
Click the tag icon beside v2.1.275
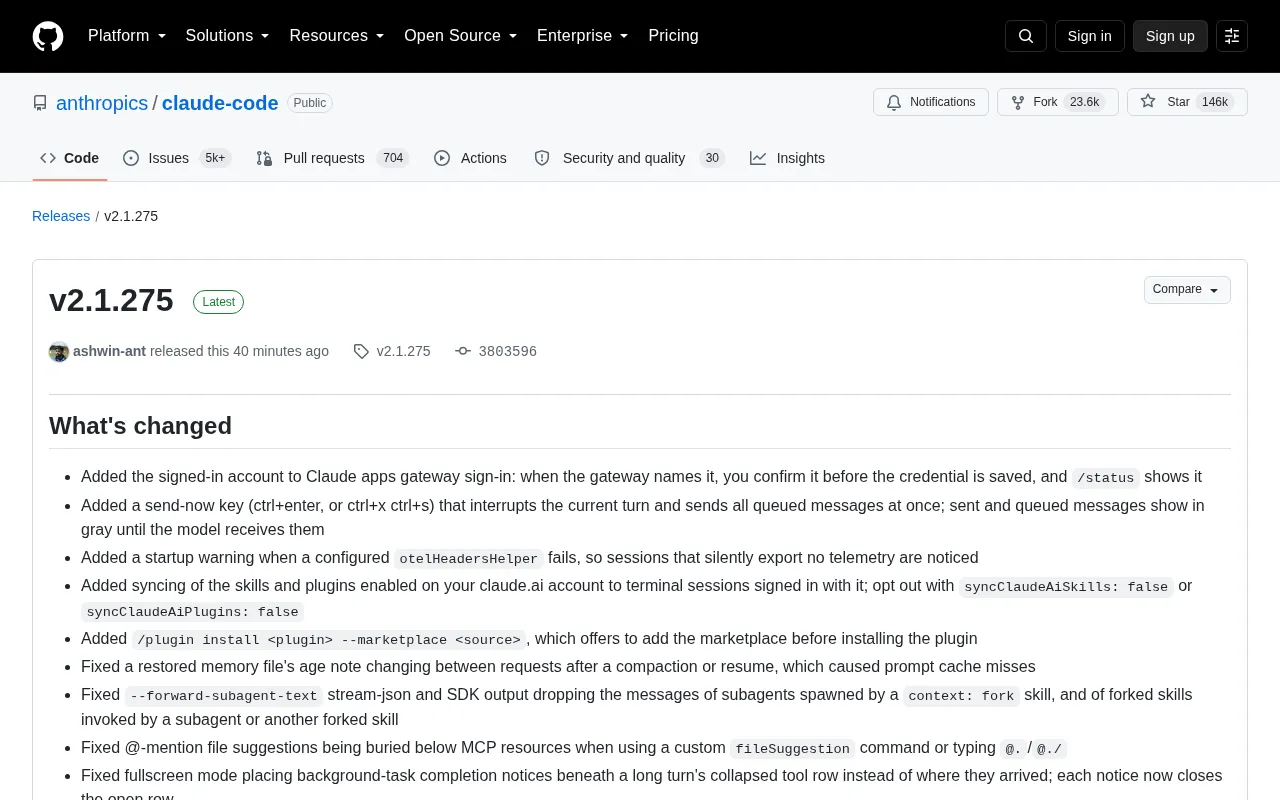point(361,352)
